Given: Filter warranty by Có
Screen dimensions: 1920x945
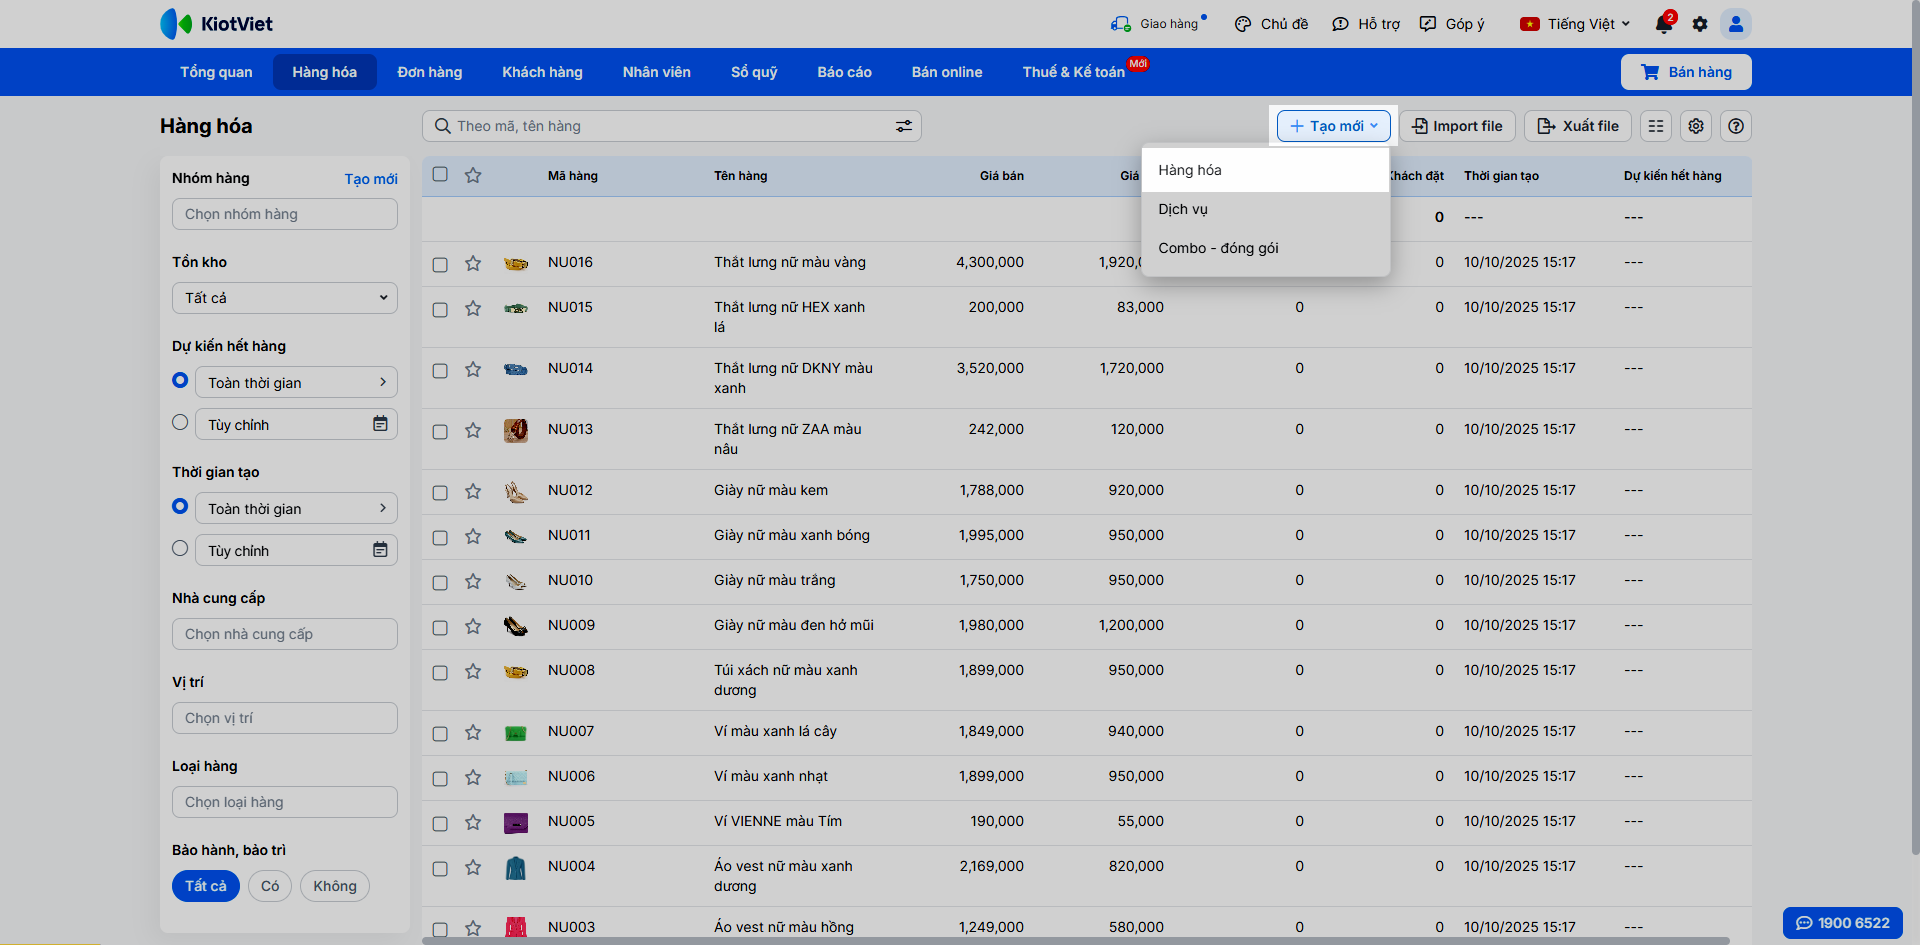Looking at the screenshot, I should [270, 886].
